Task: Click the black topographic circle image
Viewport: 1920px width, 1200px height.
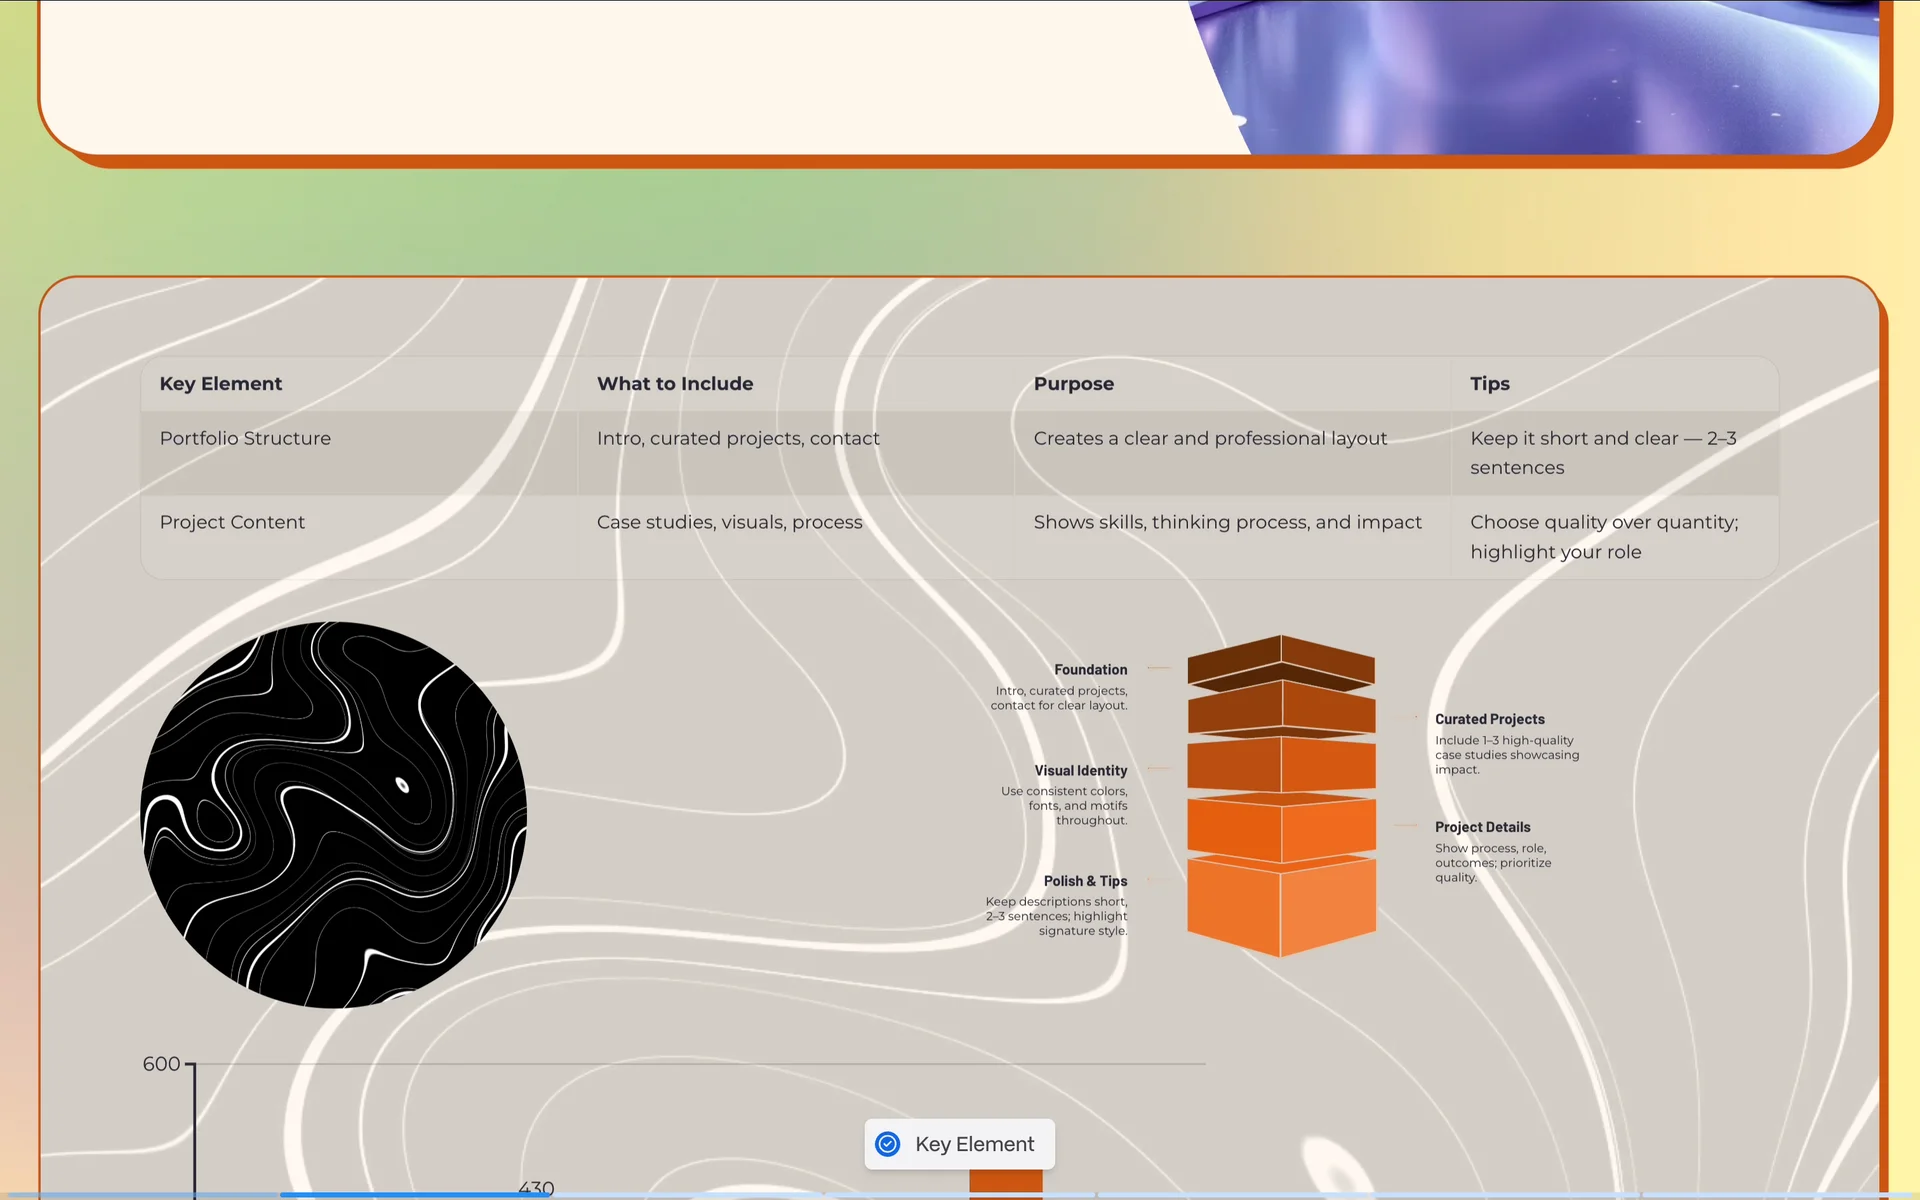Action: [333, 815]
